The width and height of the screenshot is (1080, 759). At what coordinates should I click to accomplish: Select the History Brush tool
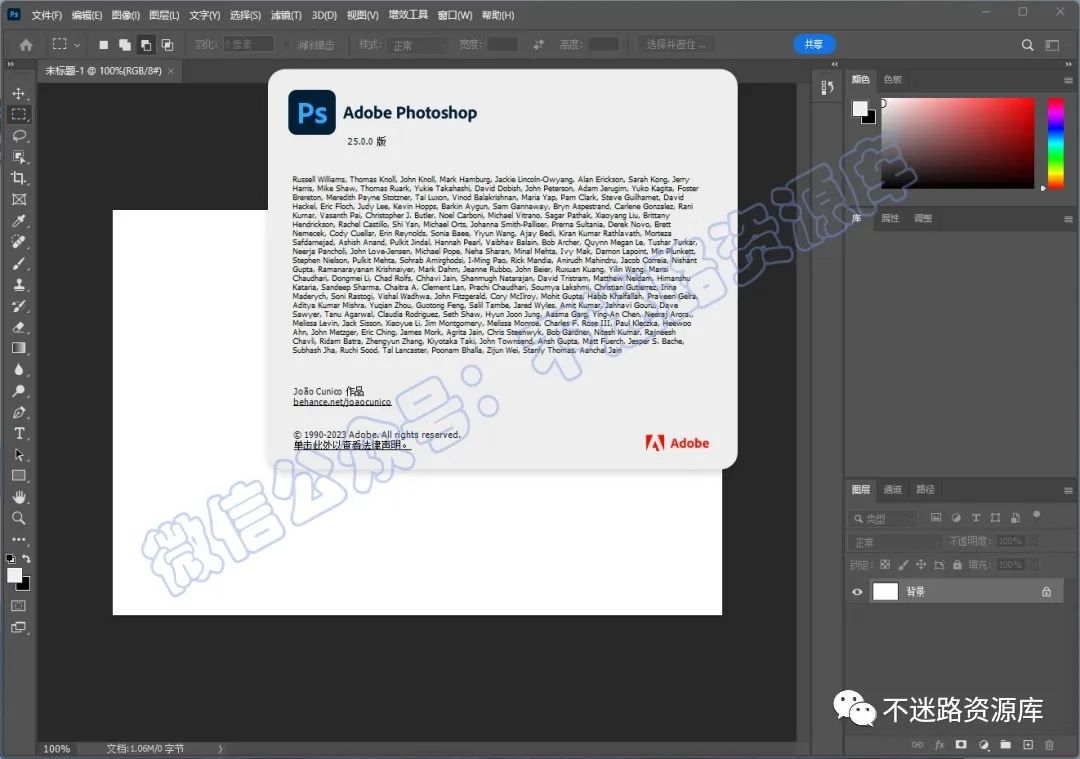pos(19,306)
